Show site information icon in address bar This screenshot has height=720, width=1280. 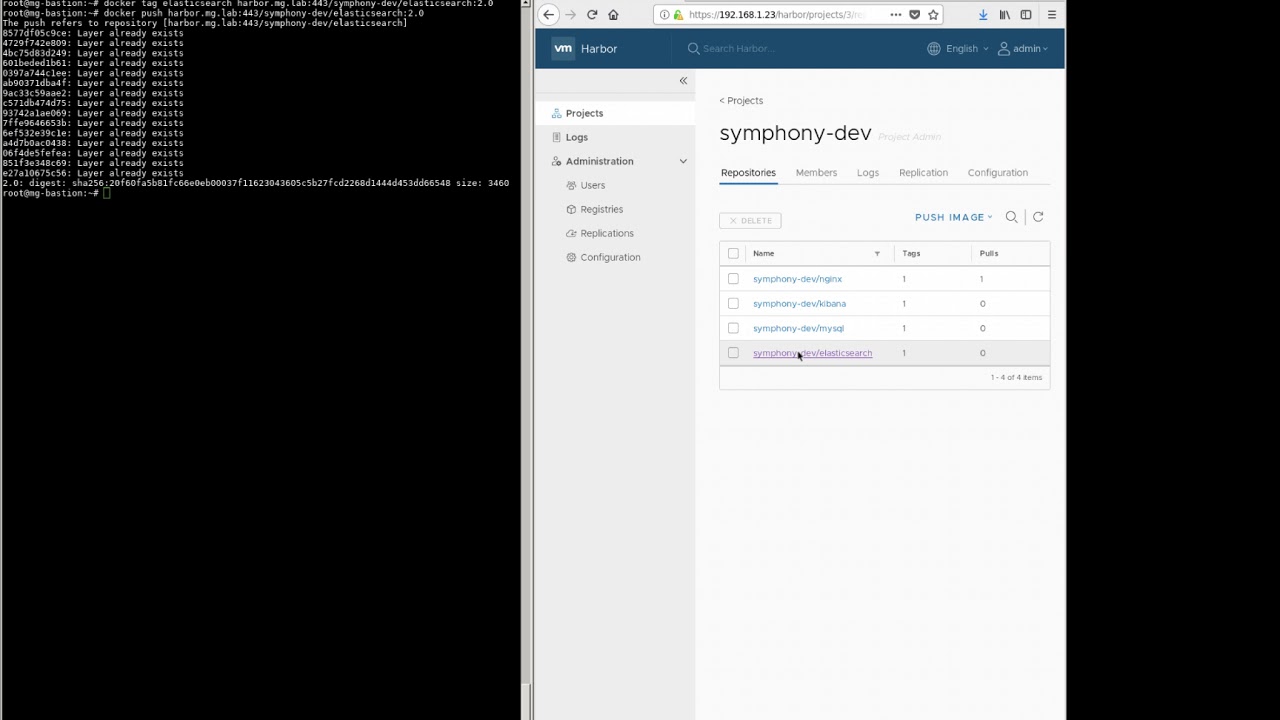tap(665, 15)
